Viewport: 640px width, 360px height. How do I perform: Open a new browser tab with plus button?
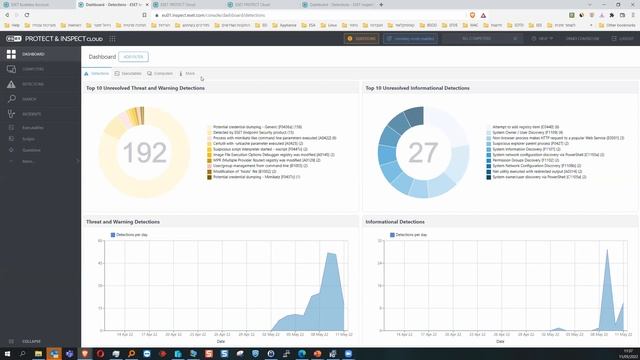coord(381,4)
